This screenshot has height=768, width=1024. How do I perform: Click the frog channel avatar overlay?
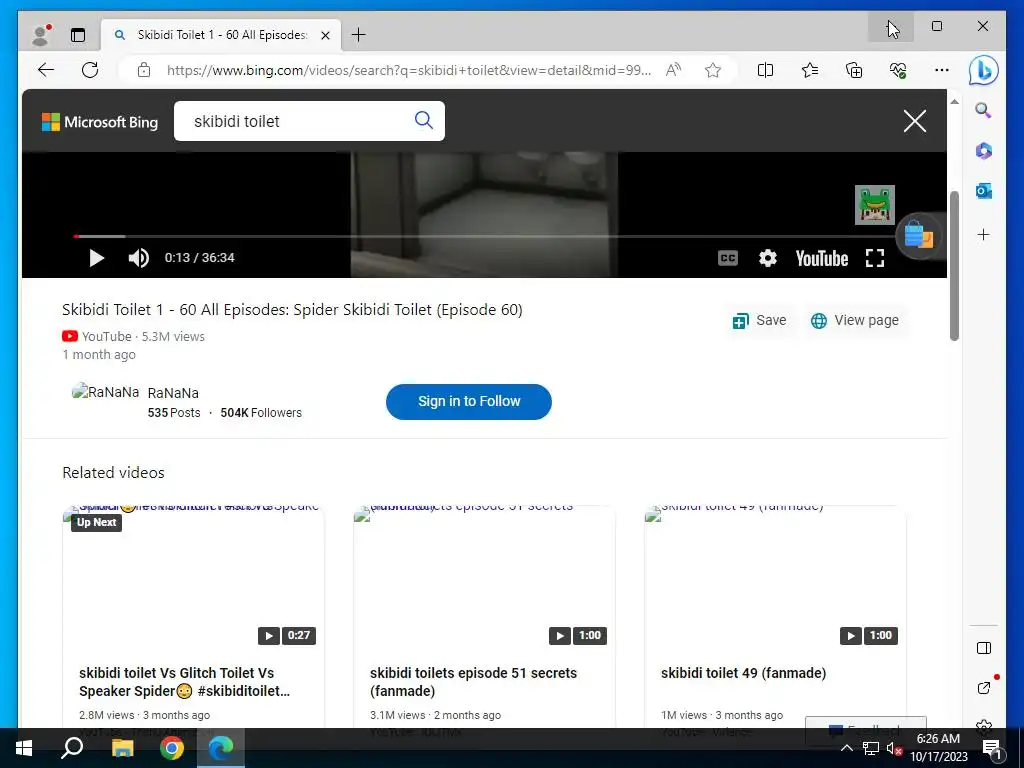[x=874, y=204]
